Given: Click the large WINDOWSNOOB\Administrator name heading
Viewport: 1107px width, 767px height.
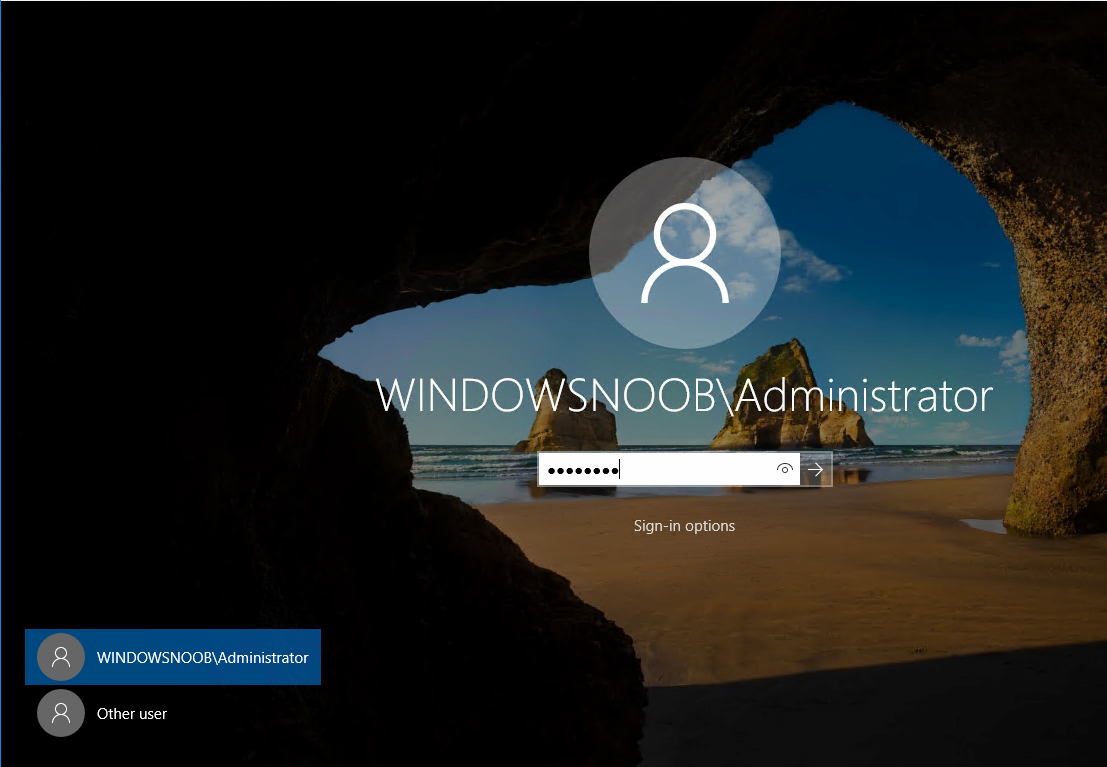Looking at the screenshot, I should [685, 396].
